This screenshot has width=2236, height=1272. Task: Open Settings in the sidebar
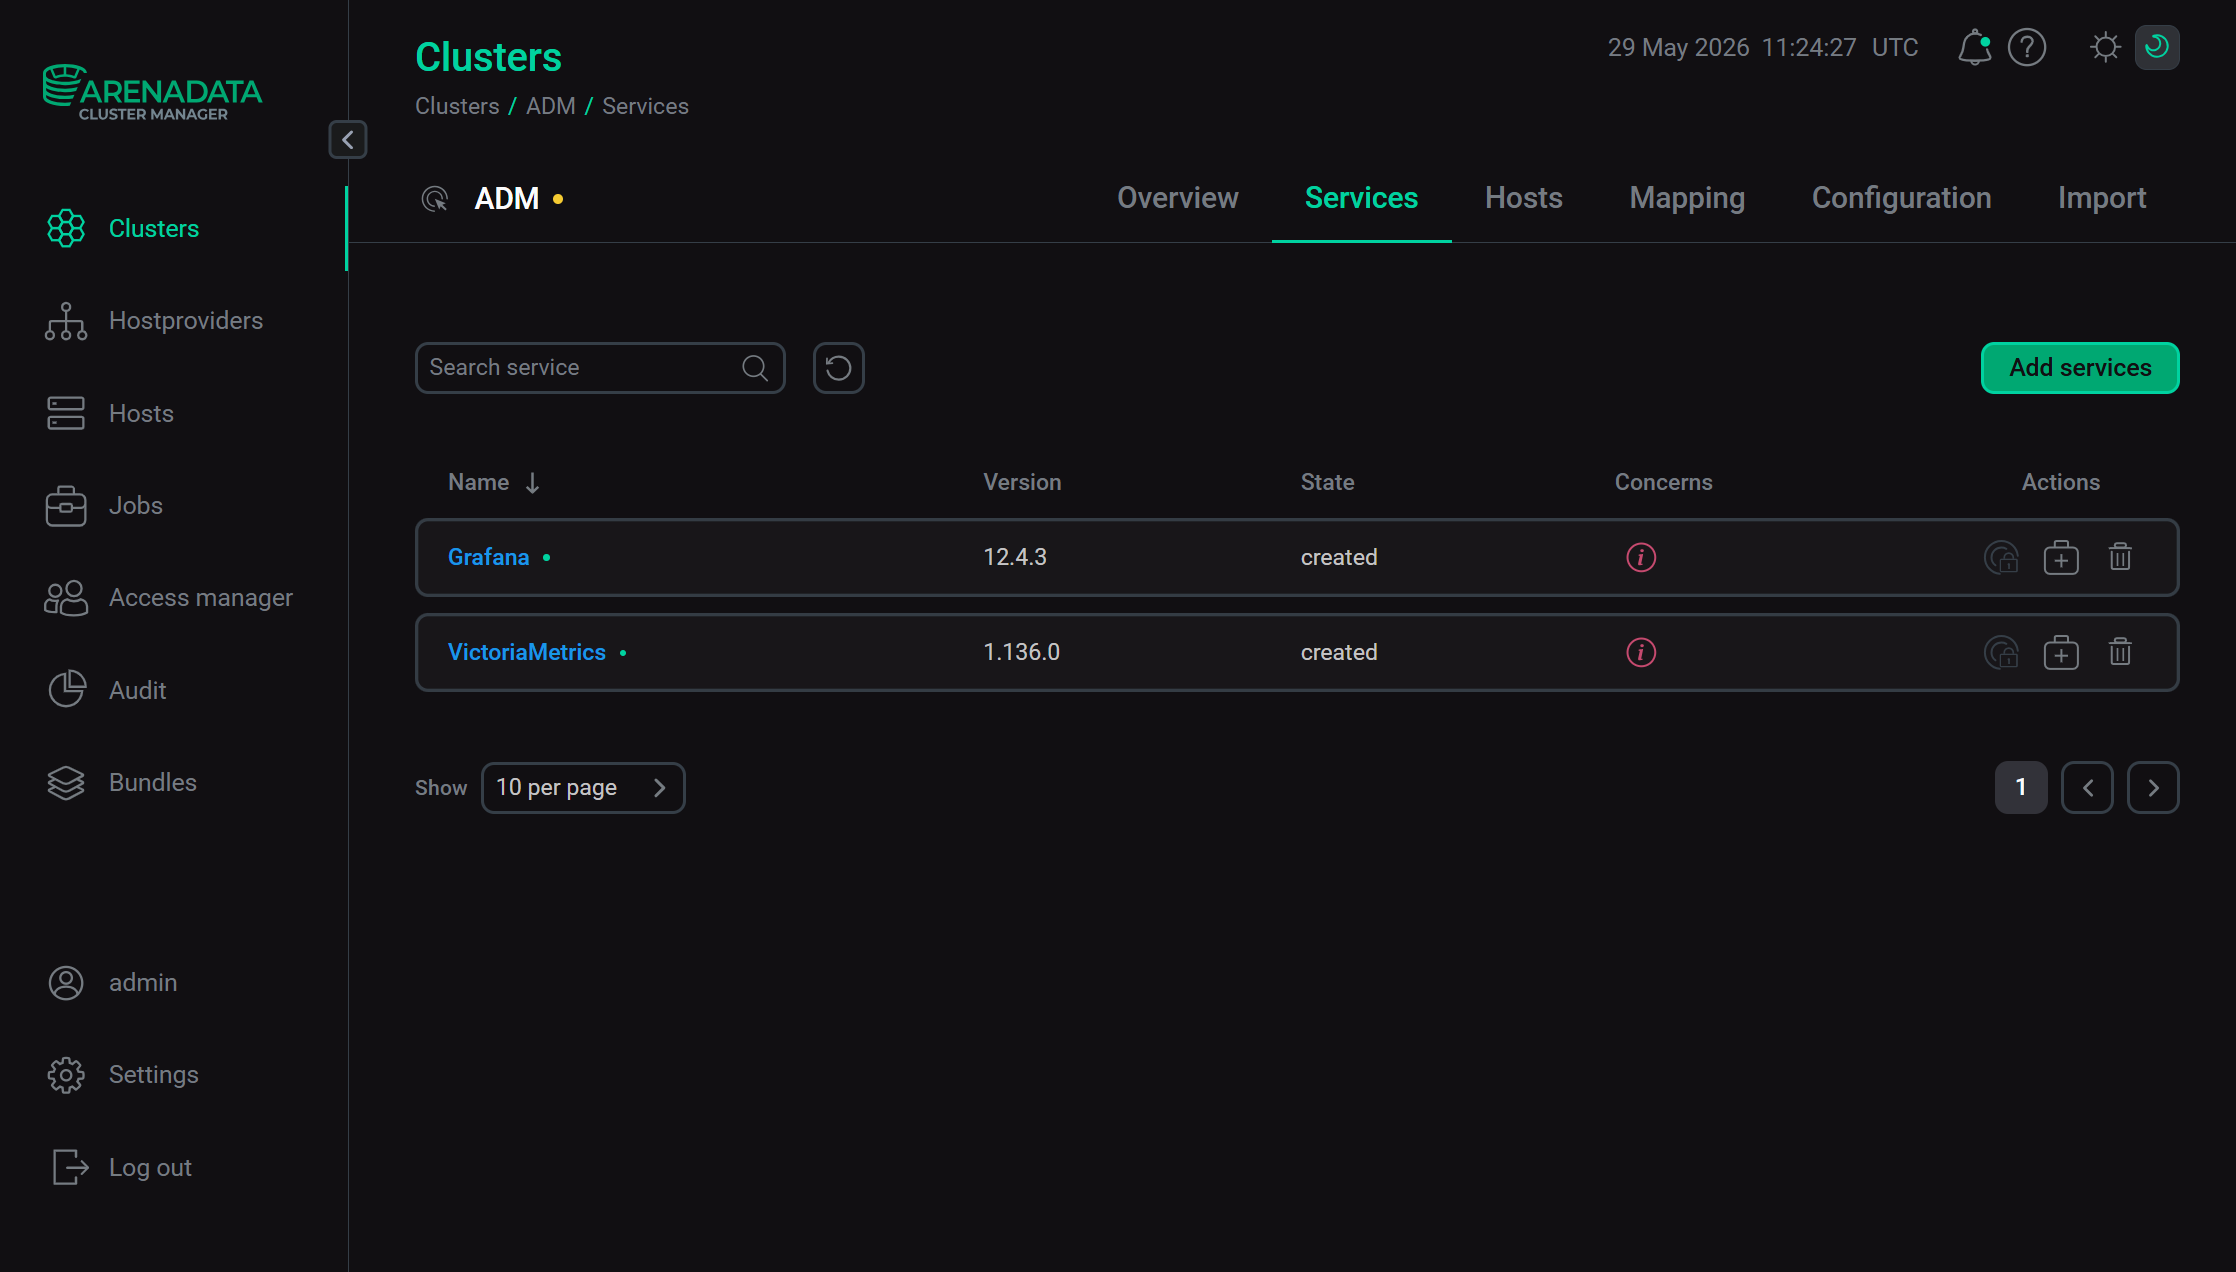pyautogui.click(x=122, y=1075)
